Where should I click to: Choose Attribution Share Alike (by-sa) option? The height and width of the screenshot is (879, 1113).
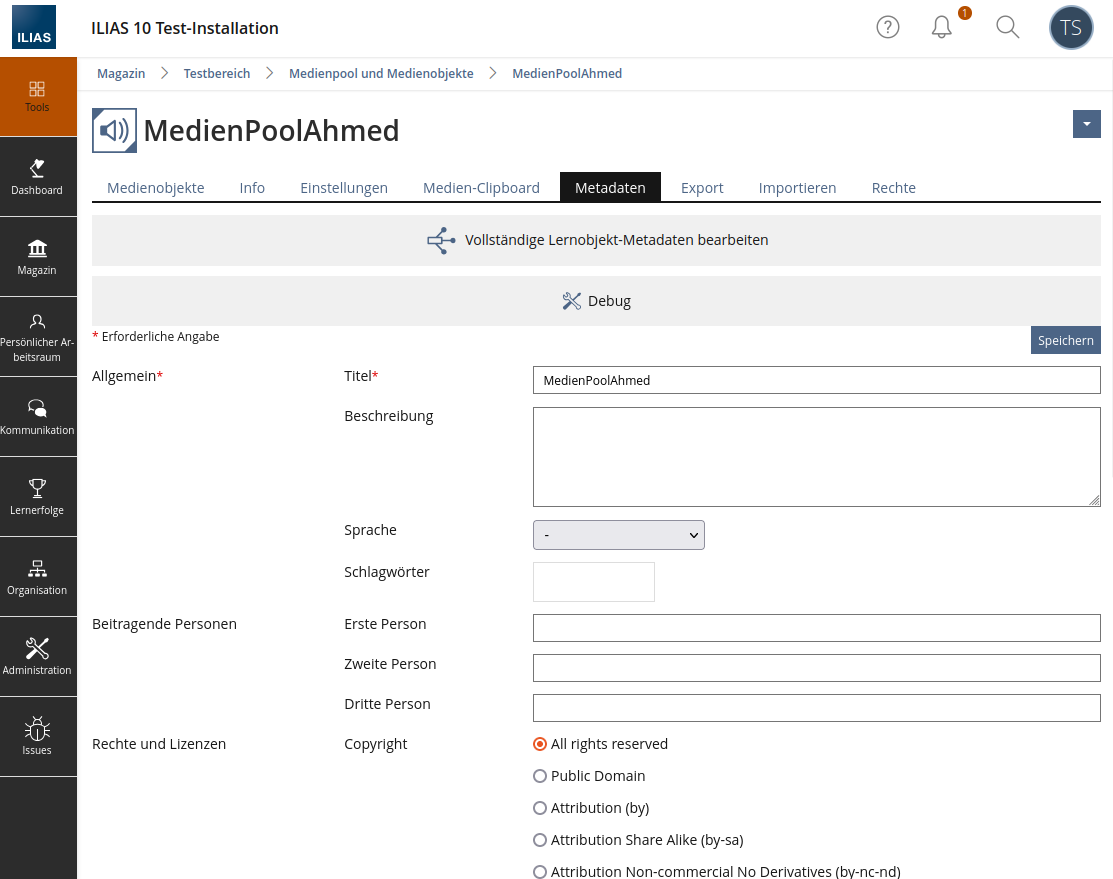tap(540, 840)
